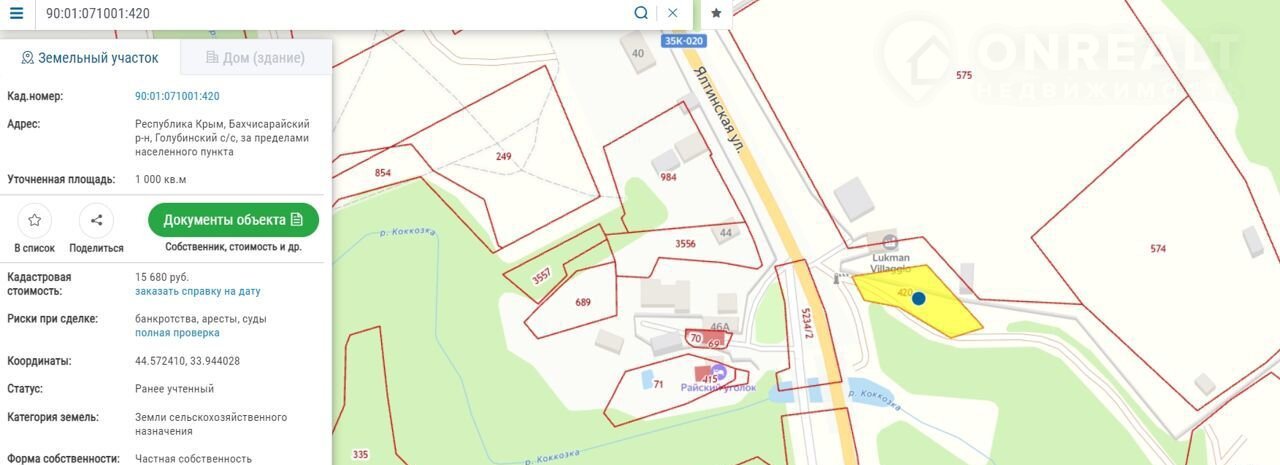Click the star favorites icon
This screenshot has width=1280, height=465.
click(x=716, y=13)
